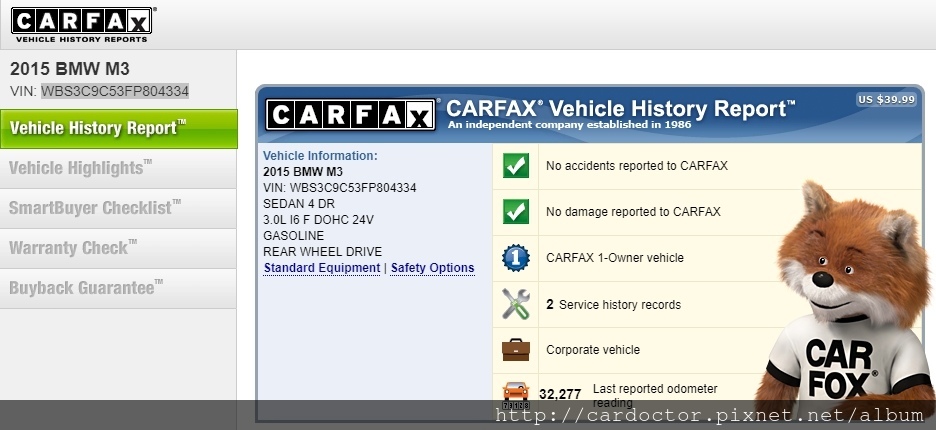Click SEDAN 4 DR text
The width and height of the screenshot is (936, 430).
click(x=299, y=204)
